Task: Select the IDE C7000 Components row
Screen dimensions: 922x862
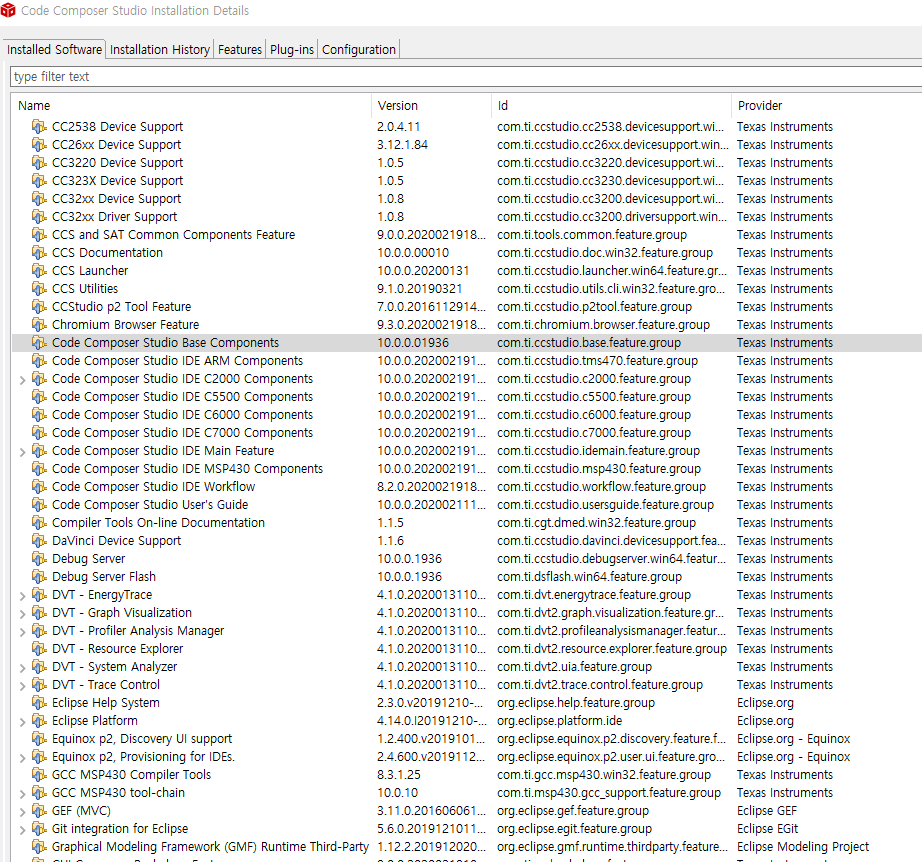Action: 467,432
